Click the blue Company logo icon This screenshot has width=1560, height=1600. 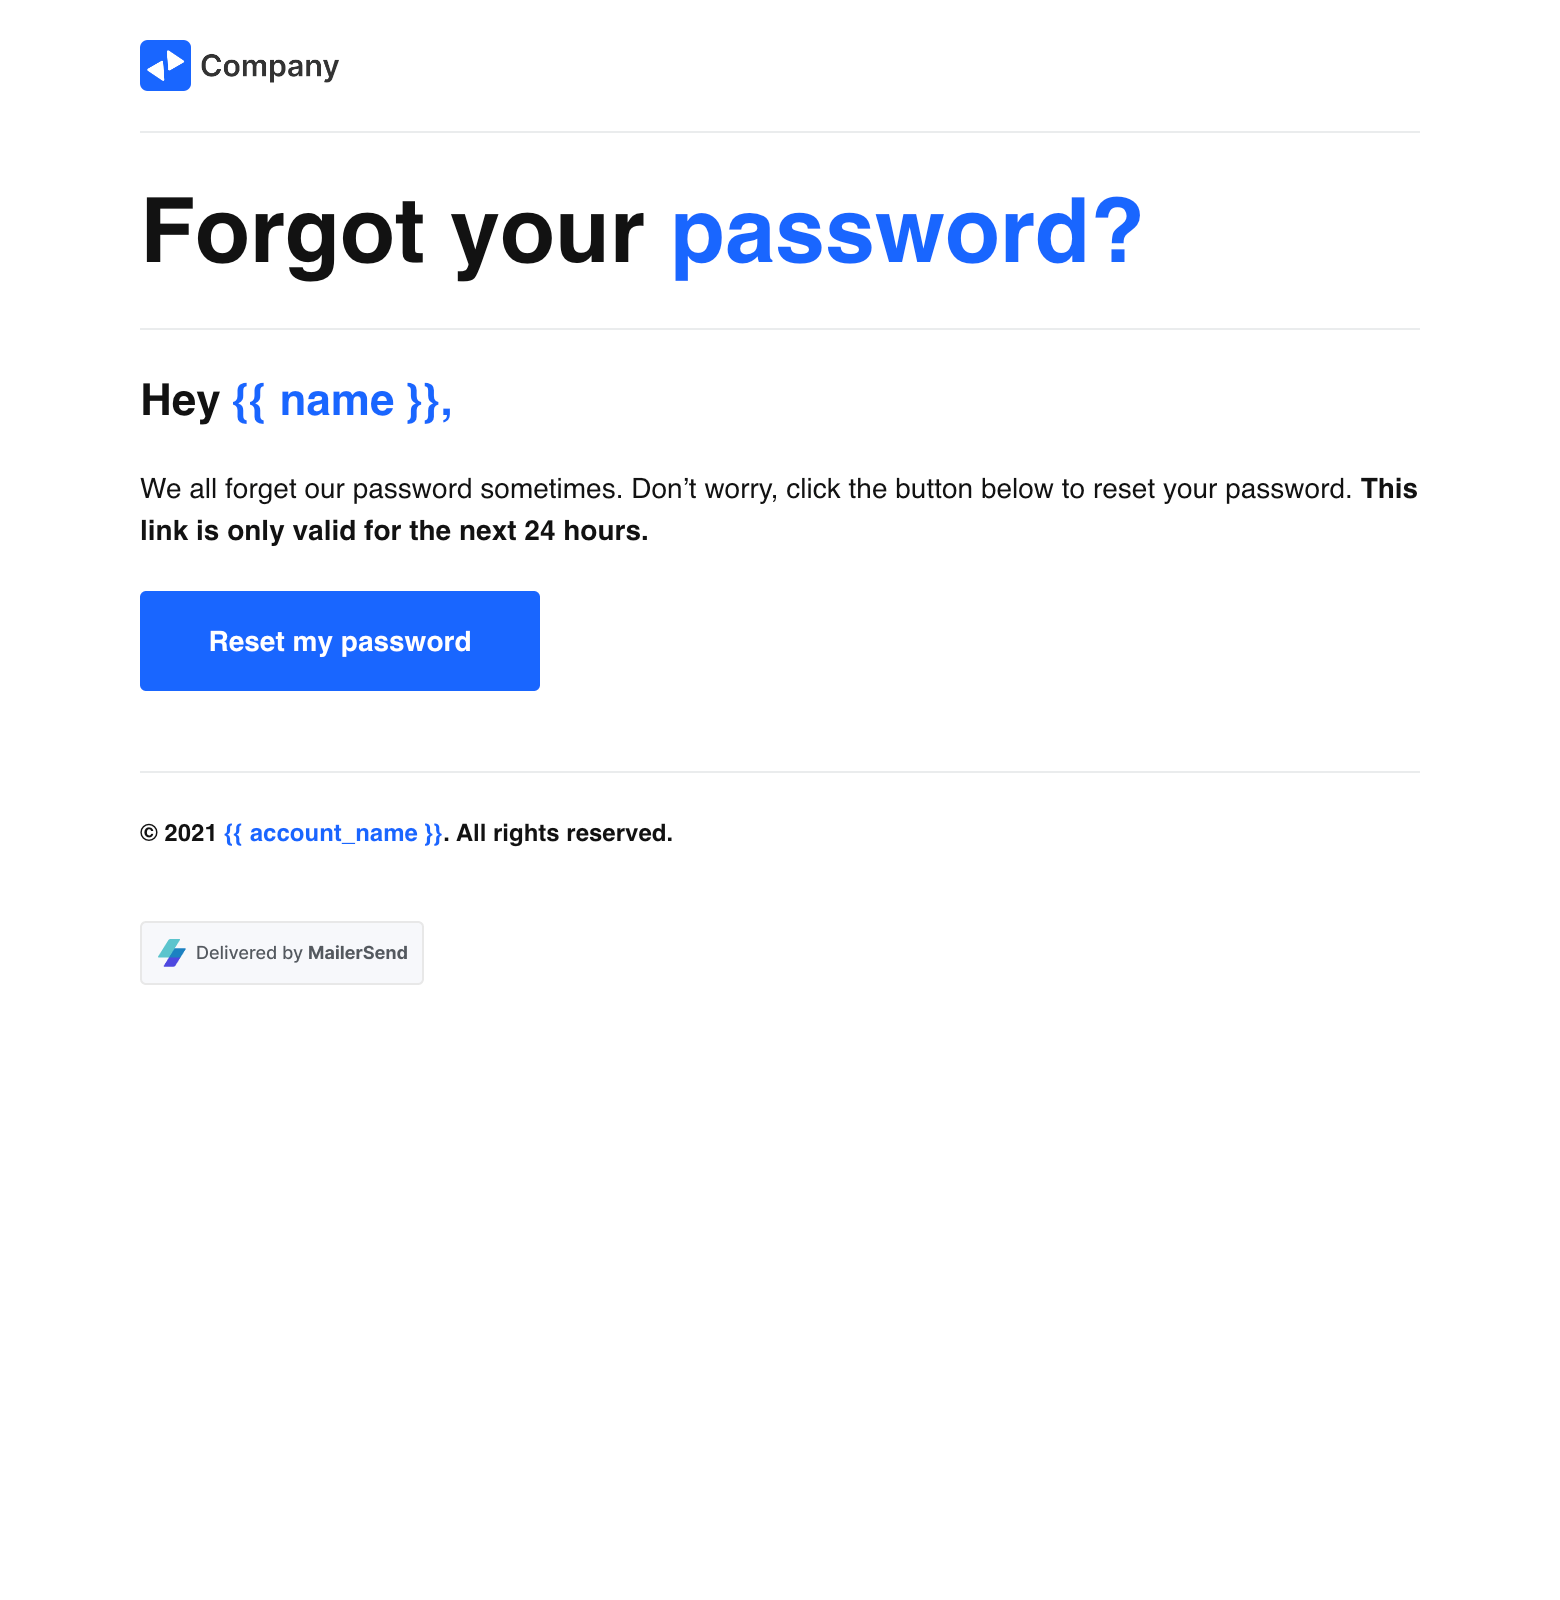tap(165, 66)
